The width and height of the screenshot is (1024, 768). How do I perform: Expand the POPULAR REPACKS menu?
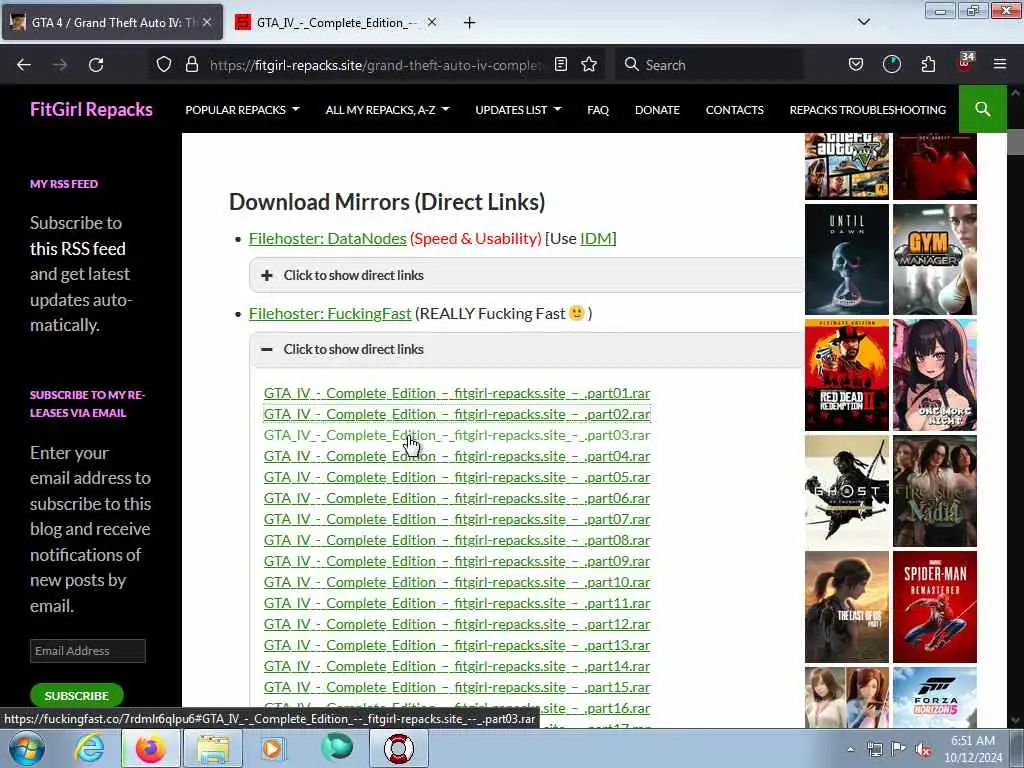point(242,110)
